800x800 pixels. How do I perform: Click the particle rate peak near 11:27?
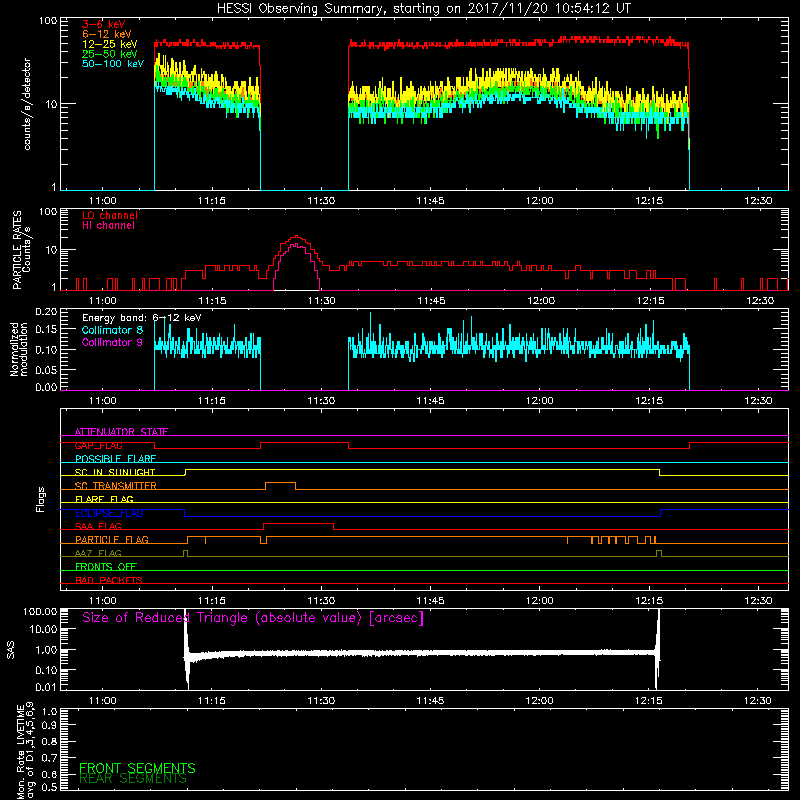pos(296,237)
